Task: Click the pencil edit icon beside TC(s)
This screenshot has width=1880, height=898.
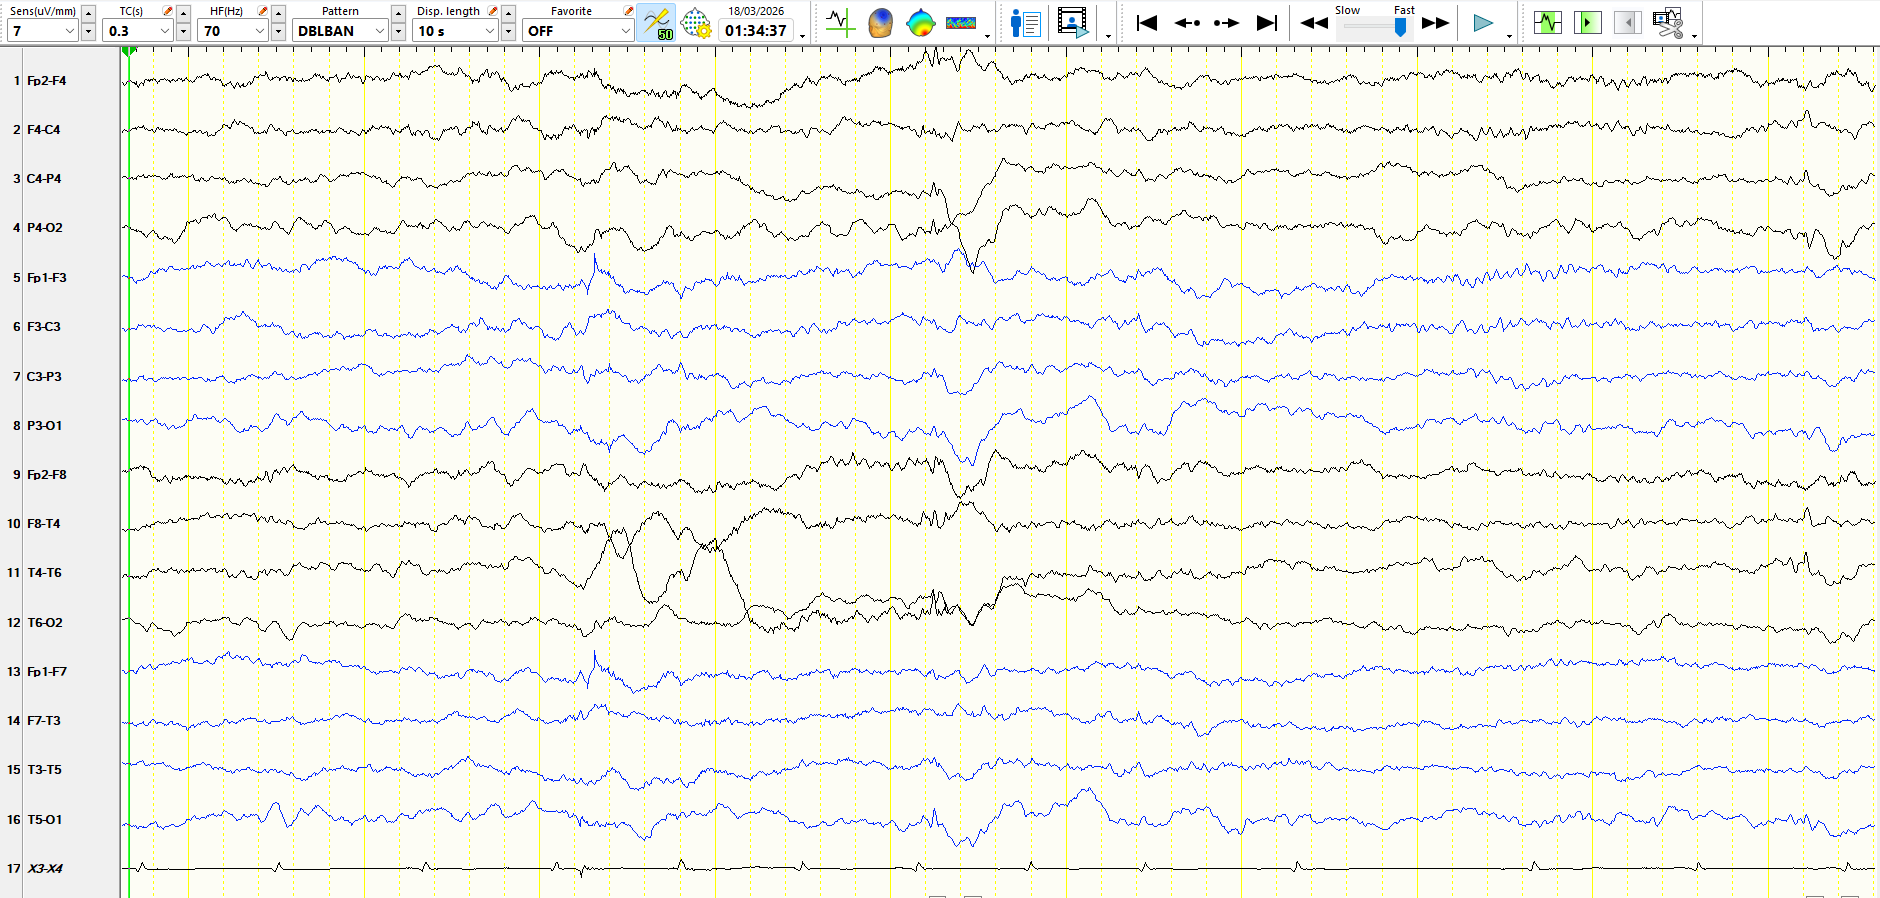Action: pyautogui.click(x=167, y=11)
